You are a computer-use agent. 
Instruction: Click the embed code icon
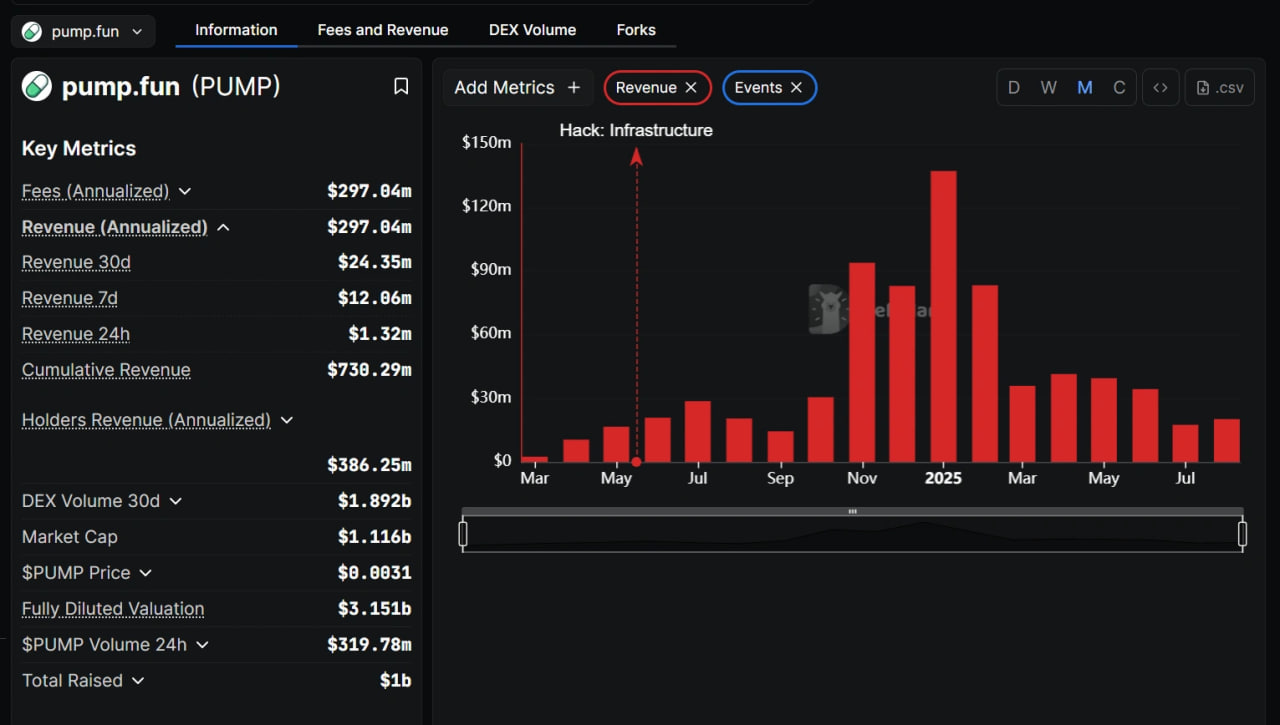click(x=1160, y=88)
